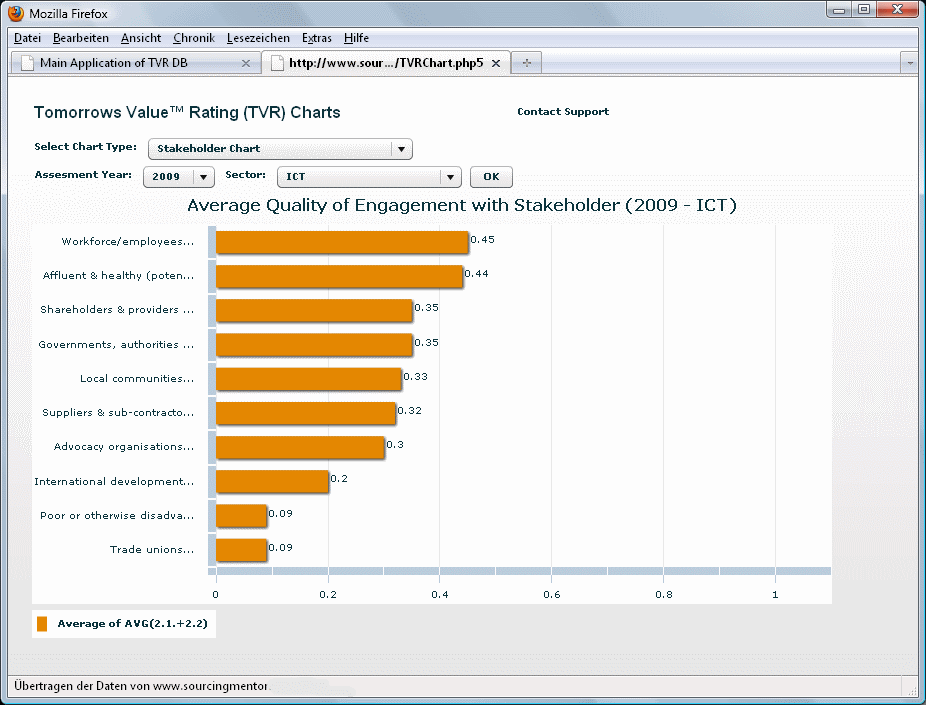Click the Workforce/employees bar in chart
The width and height of the screenshot is (926, 705).
341,242
